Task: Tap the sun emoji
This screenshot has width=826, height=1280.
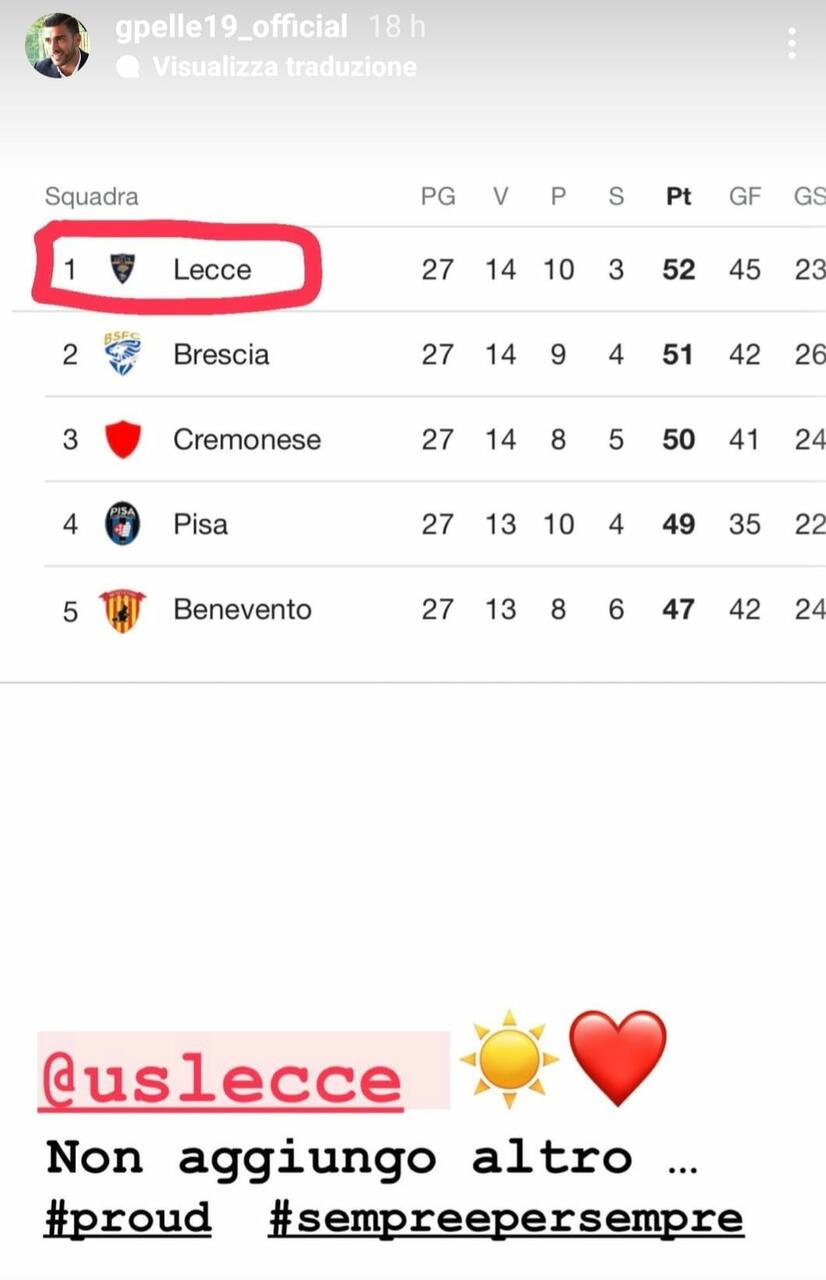Action: 509,1058
